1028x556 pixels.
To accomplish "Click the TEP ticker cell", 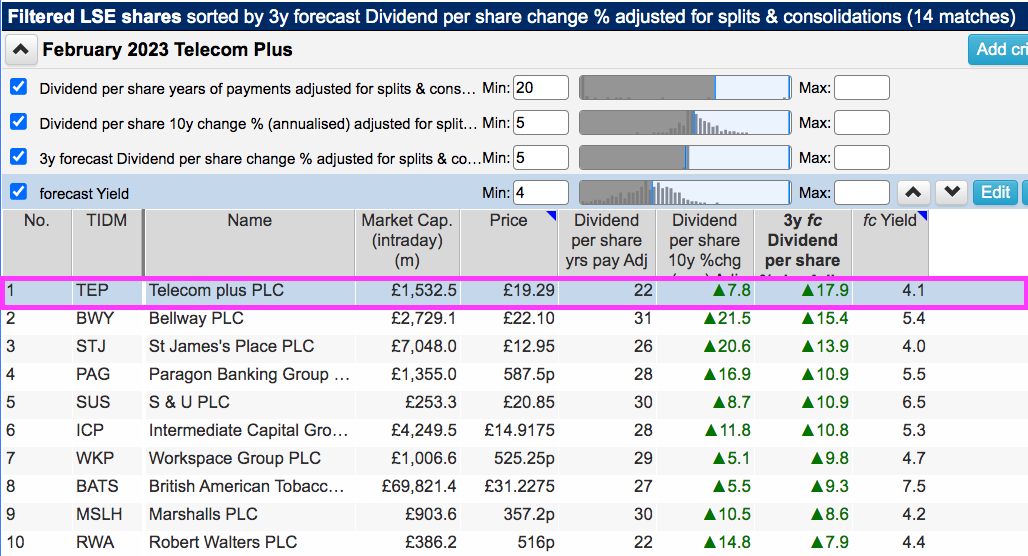I will [92, 290].
